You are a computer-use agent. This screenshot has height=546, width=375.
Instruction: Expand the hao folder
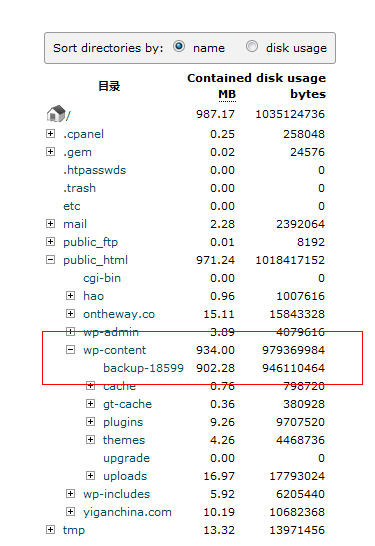[x=70, y=296]
